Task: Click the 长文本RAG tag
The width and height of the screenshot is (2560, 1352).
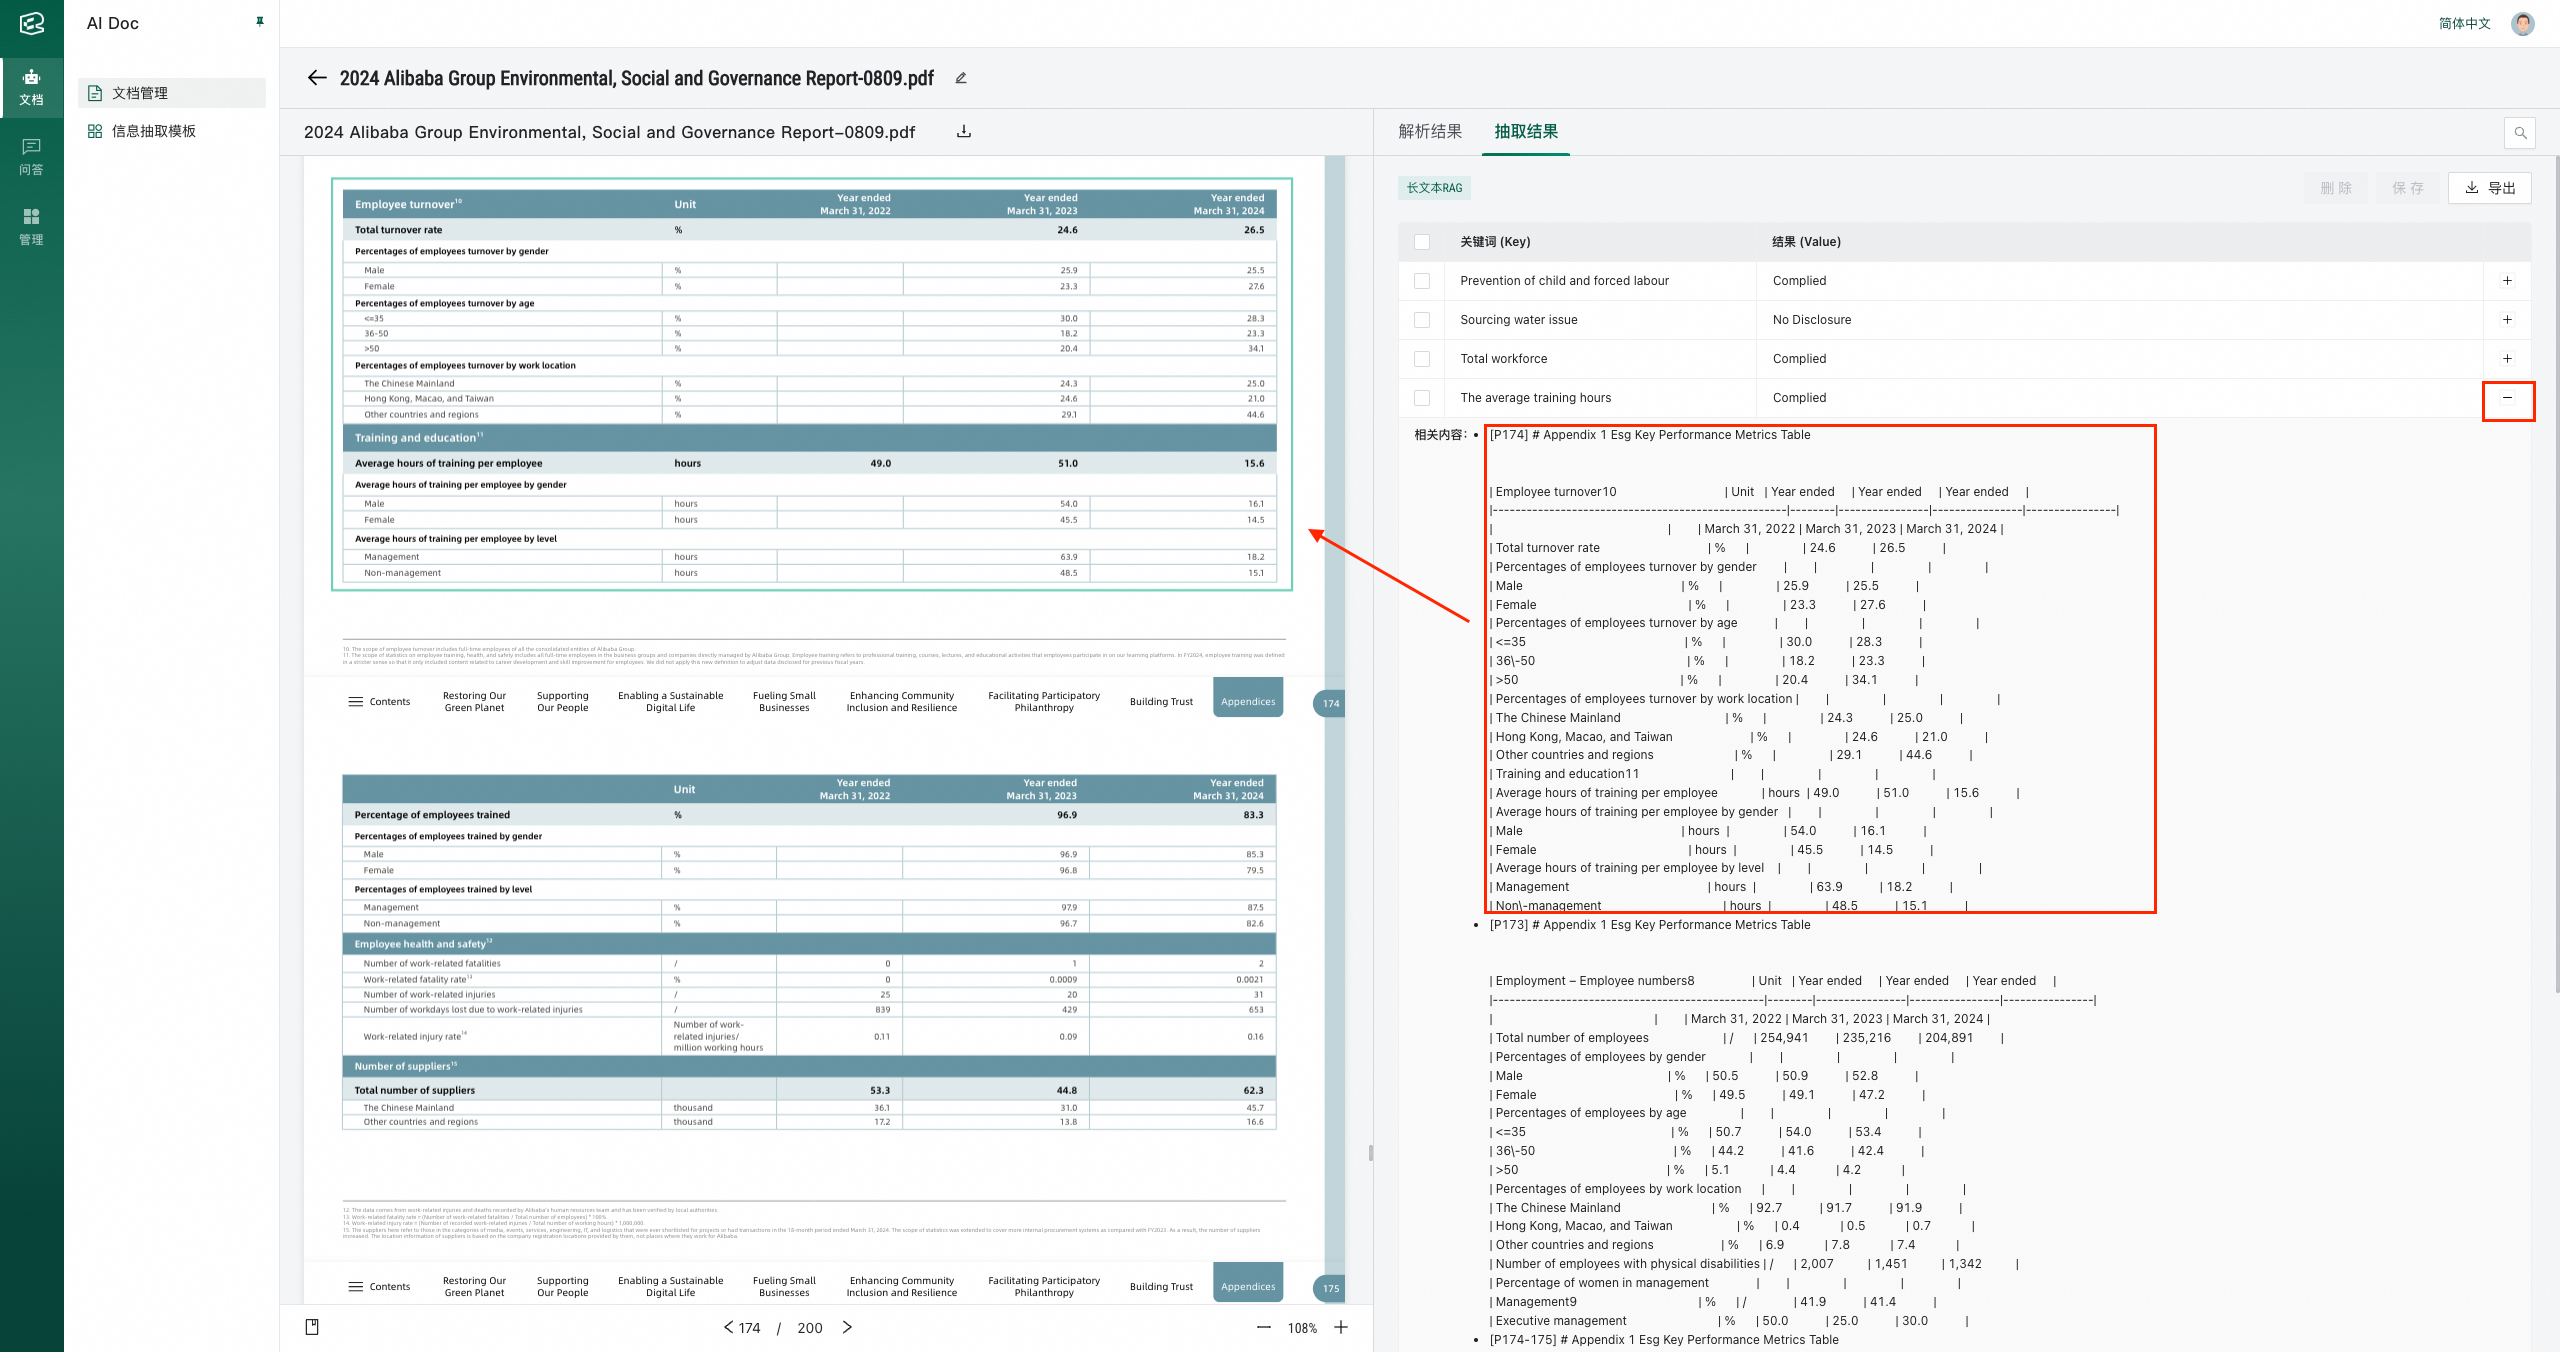Action: [x=1434, y=188]
